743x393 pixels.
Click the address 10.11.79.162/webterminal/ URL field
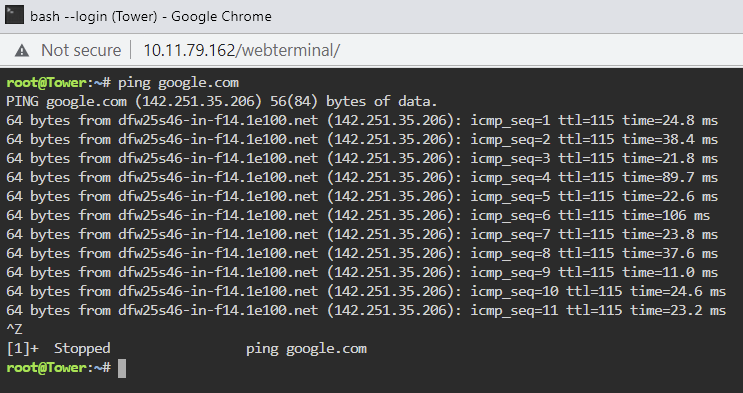(x=241, y=50)
